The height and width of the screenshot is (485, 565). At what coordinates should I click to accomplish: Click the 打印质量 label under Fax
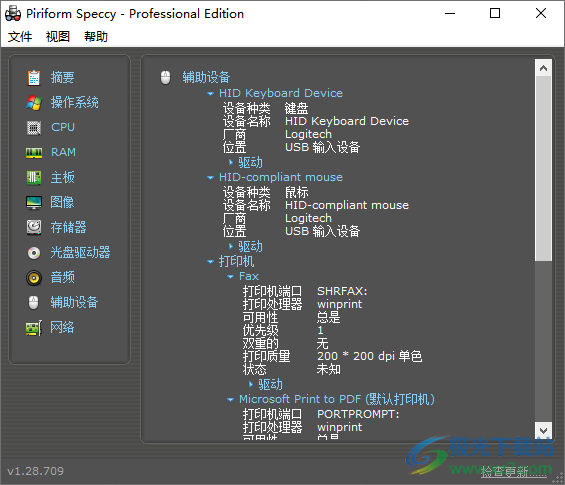click(x=266, y=356)
